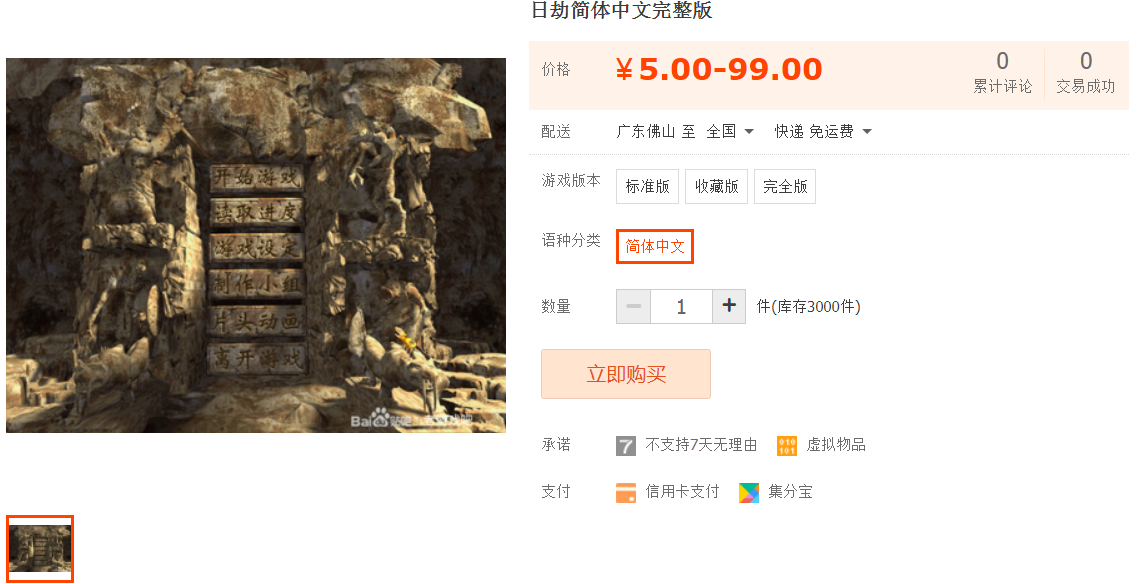Decrease quantity with the minus button
The height and width of the screenshot is (584, 1139).
pos(633,306)
